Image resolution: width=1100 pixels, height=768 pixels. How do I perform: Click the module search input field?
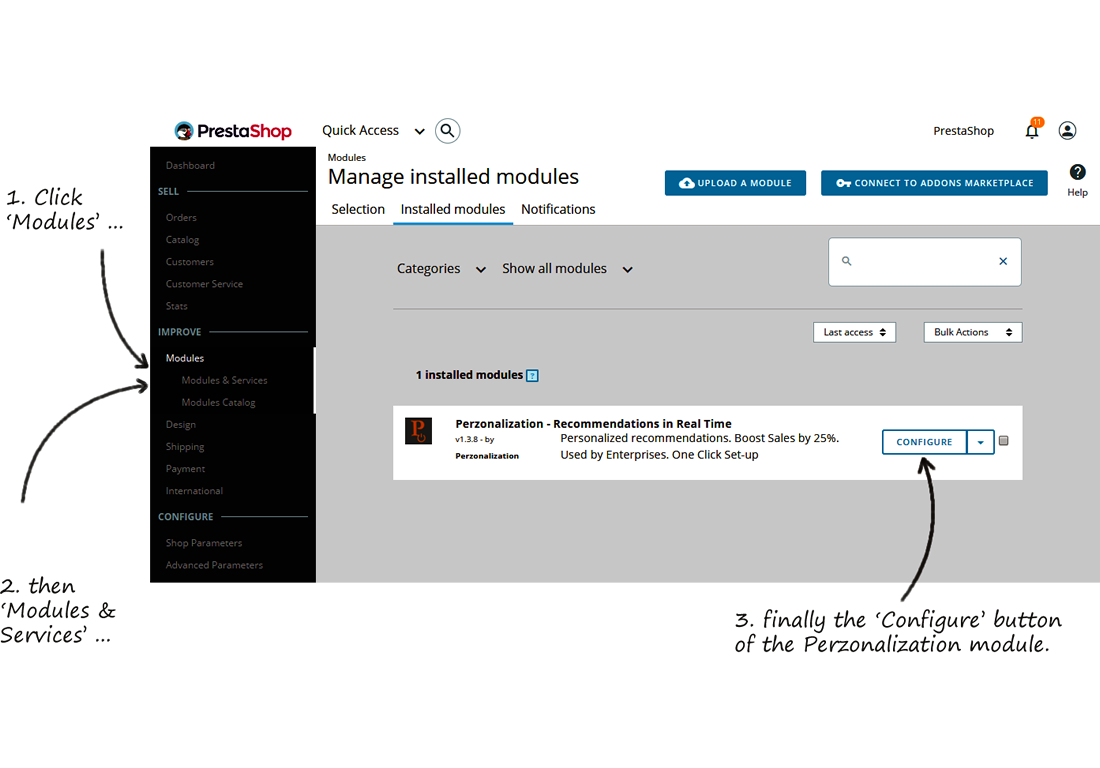click(x=925, y=262)
